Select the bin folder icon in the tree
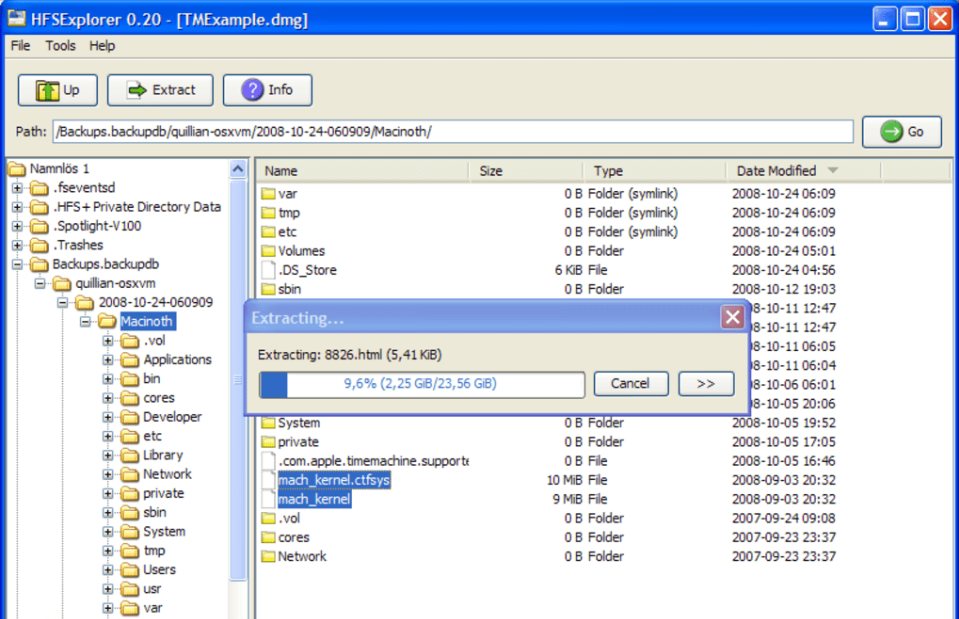 [x=130, y=379]
